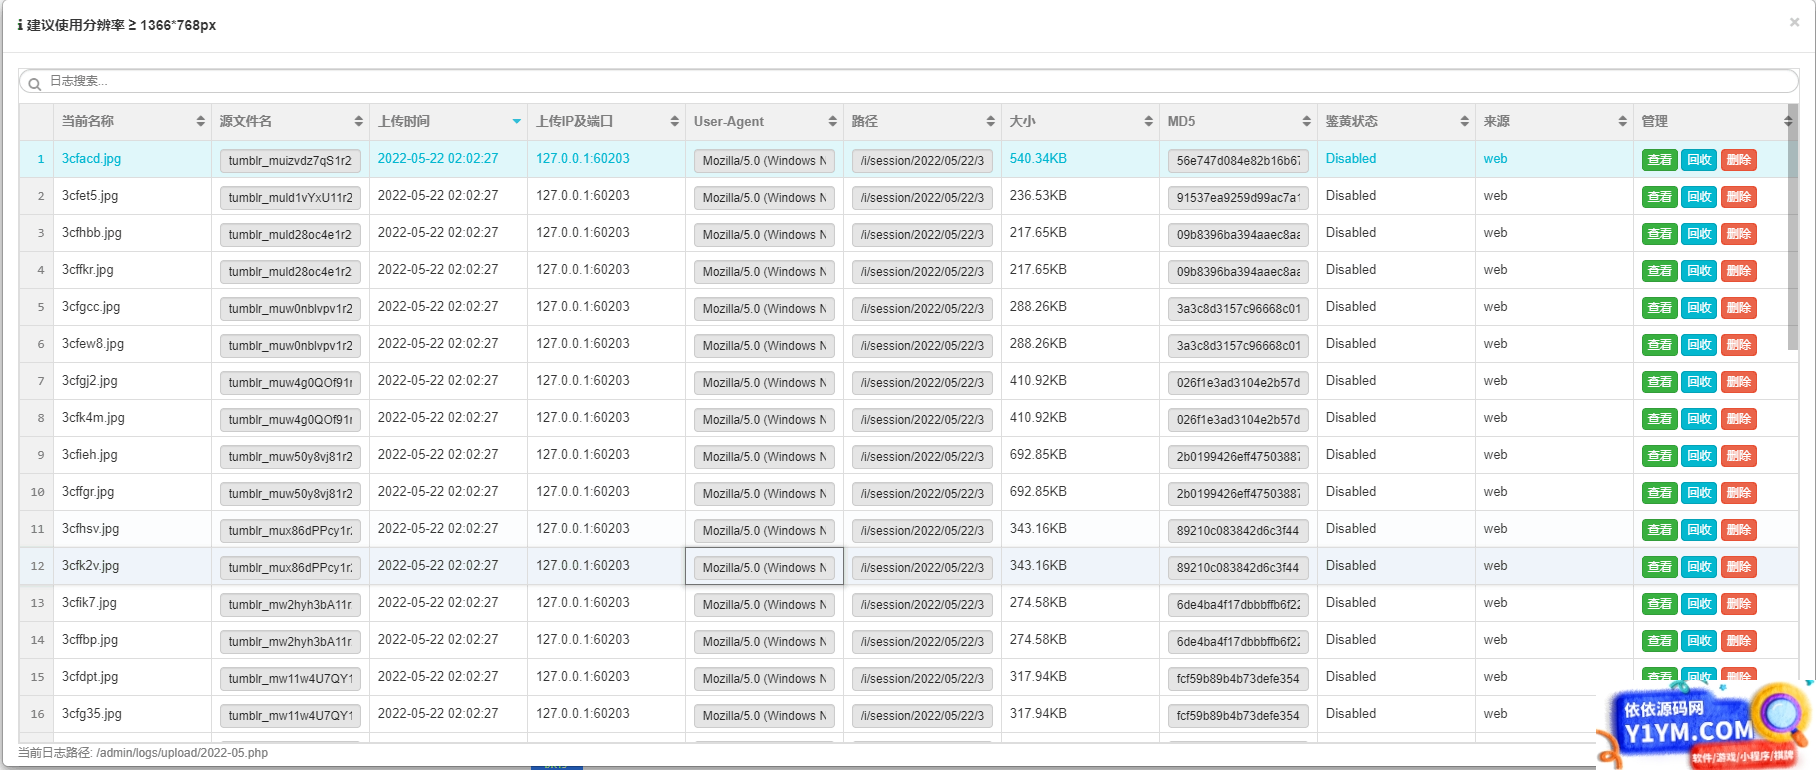The width and height of the screenshot is (1816, 770).
Task: Click web source link in row 1
Action: (1495, 159)
